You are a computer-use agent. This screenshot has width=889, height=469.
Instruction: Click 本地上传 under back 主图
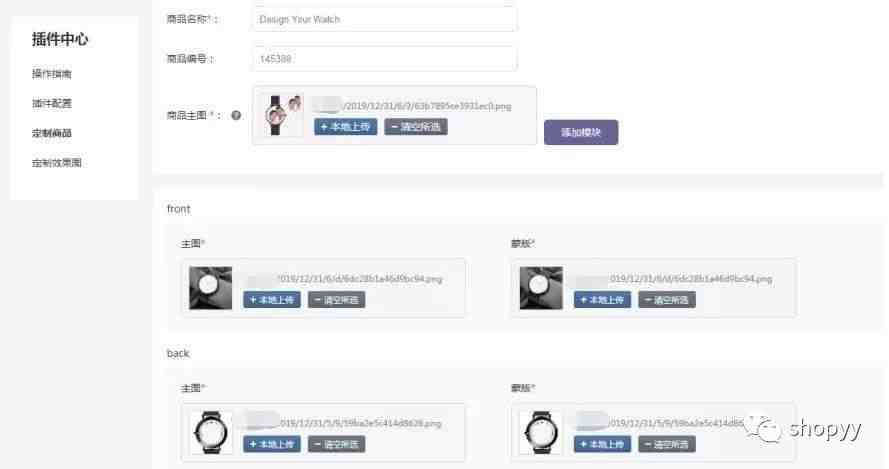point(272,444)
